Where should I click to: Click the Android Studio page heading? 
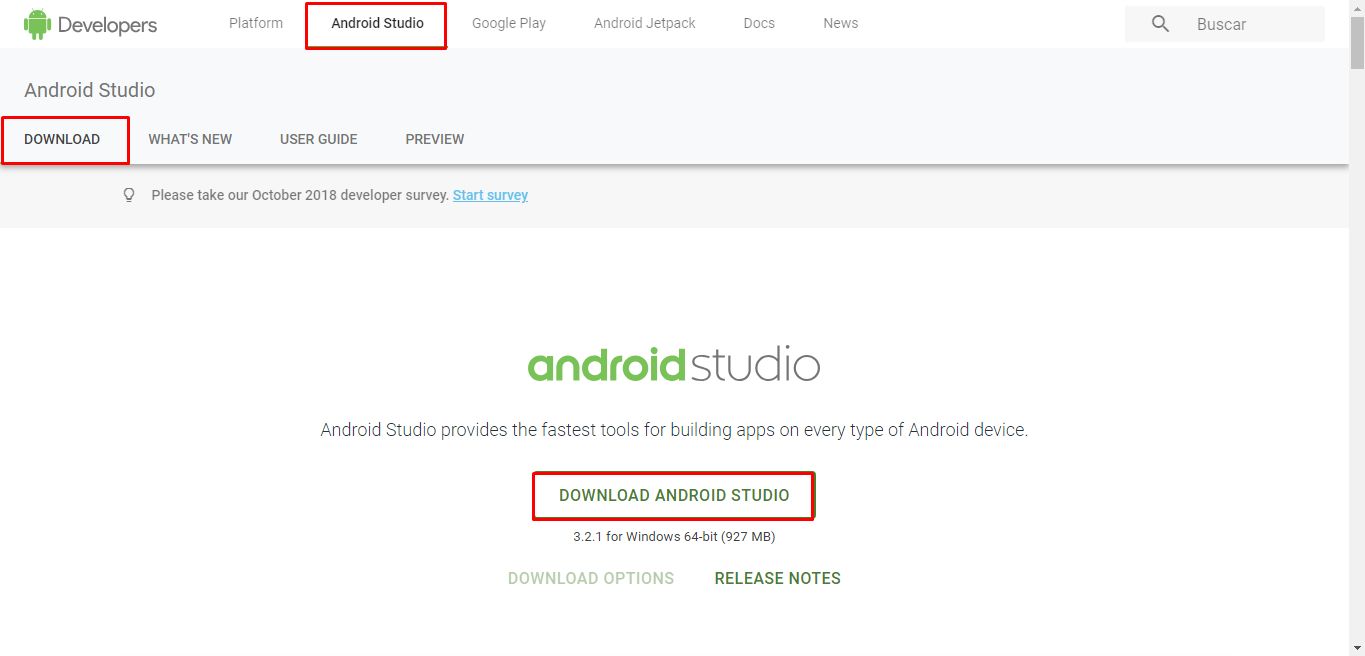click(x=90, y=90)
